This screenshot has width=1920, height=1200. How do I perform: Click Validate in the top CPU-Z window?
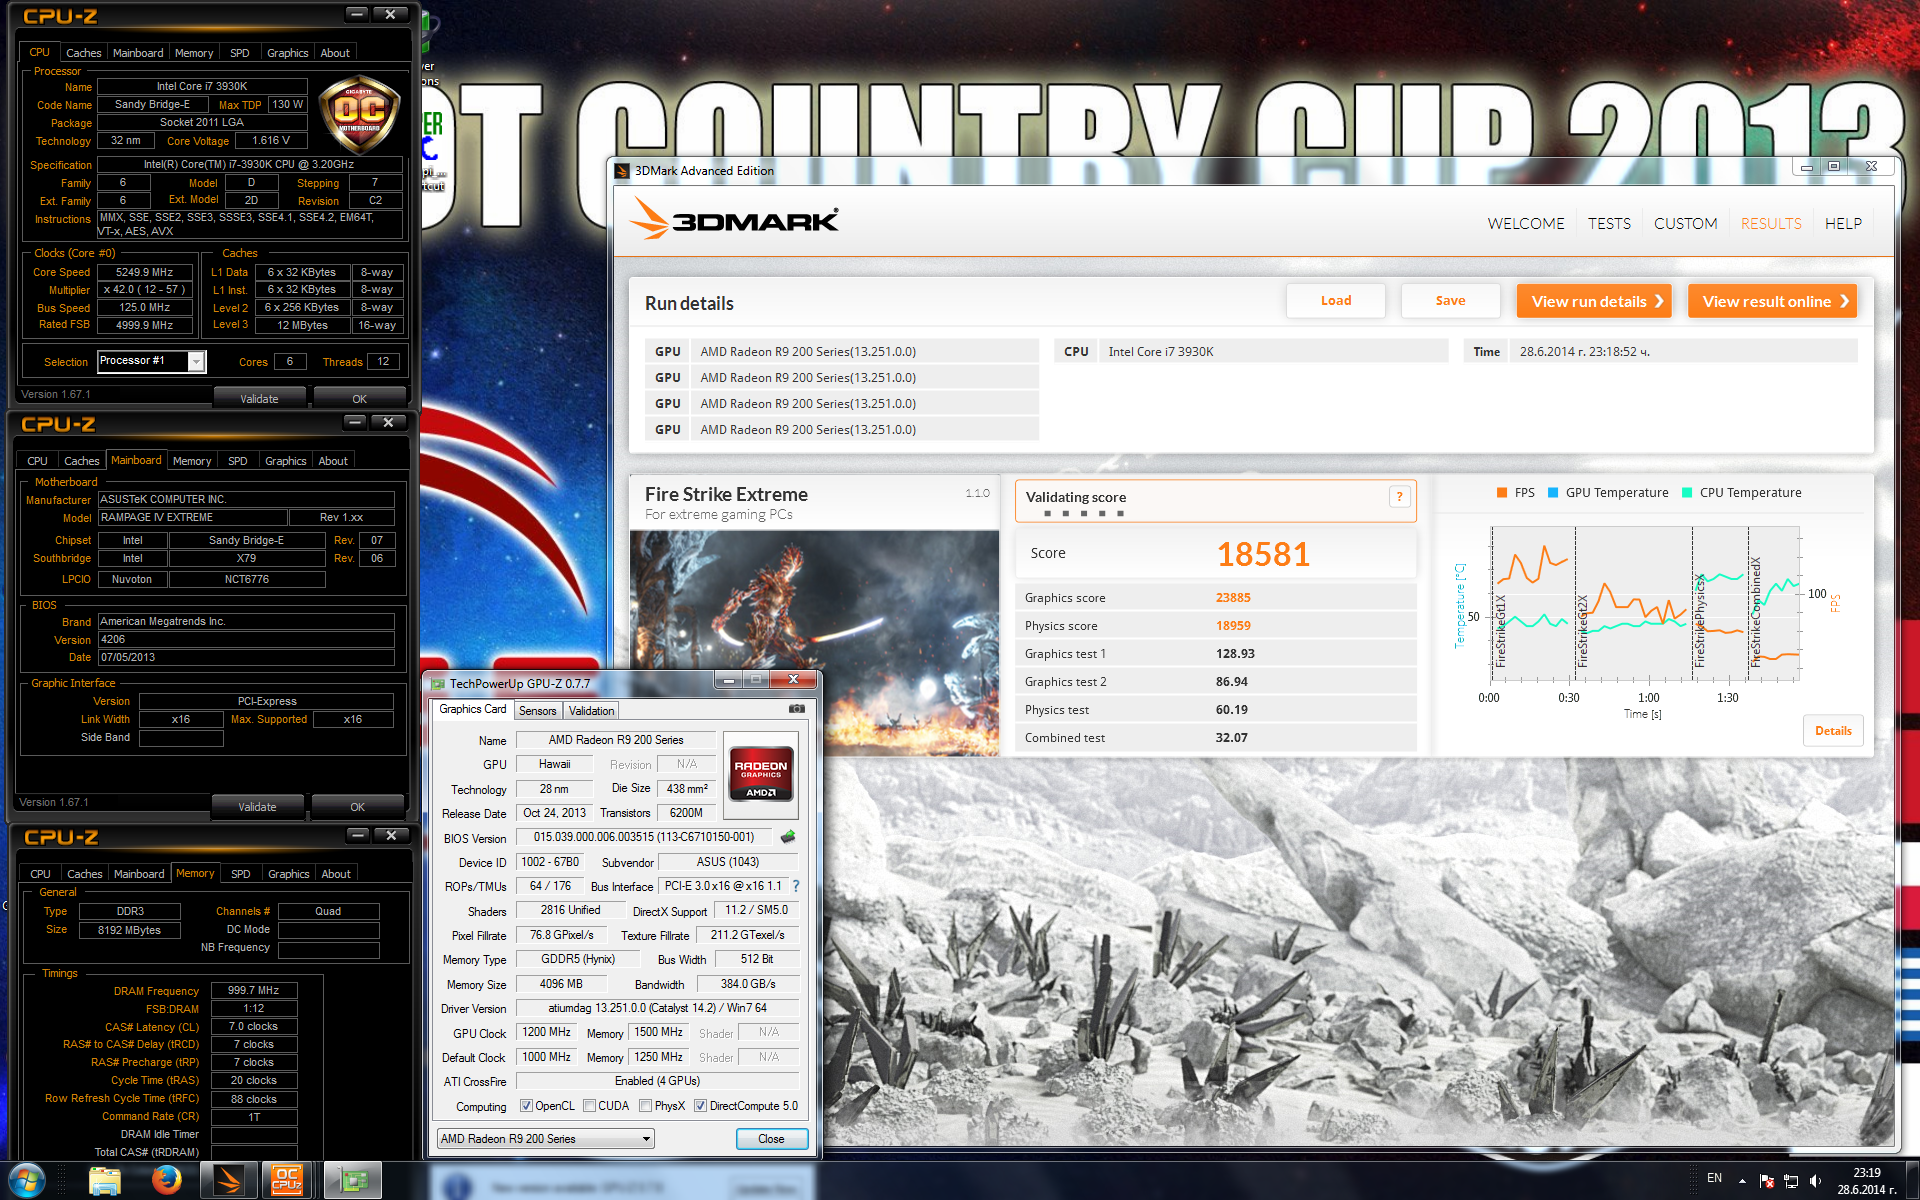point(259,398)
